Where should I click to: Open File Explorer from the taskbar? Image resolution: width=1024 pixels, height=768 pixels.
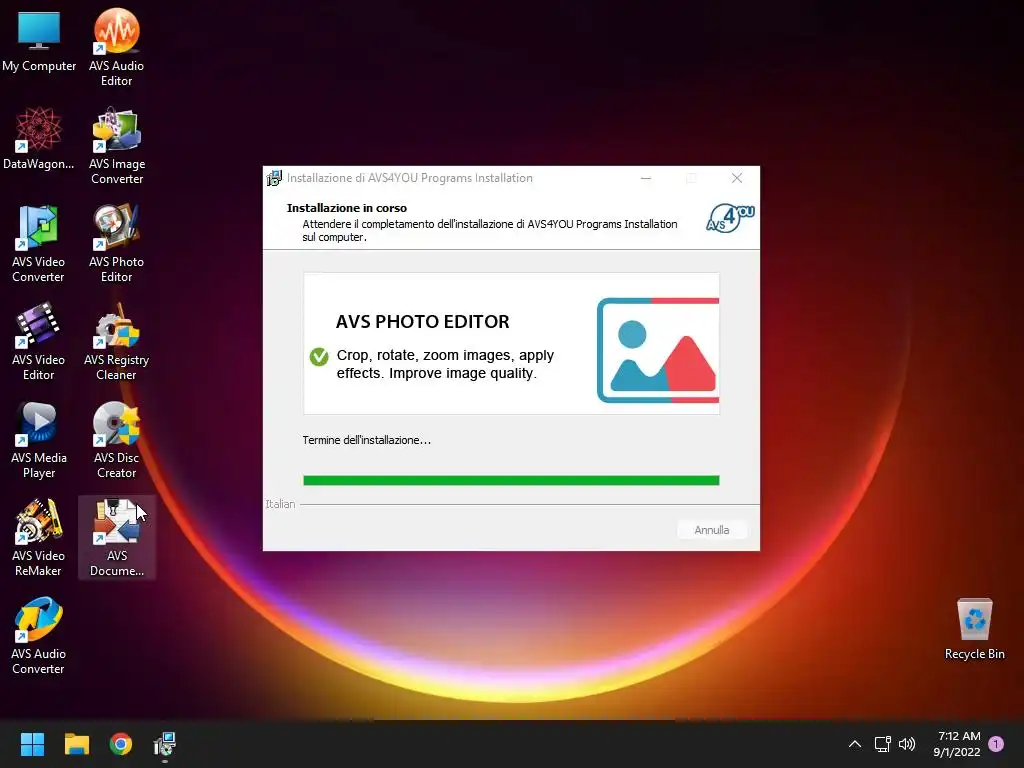pos(76,744)
